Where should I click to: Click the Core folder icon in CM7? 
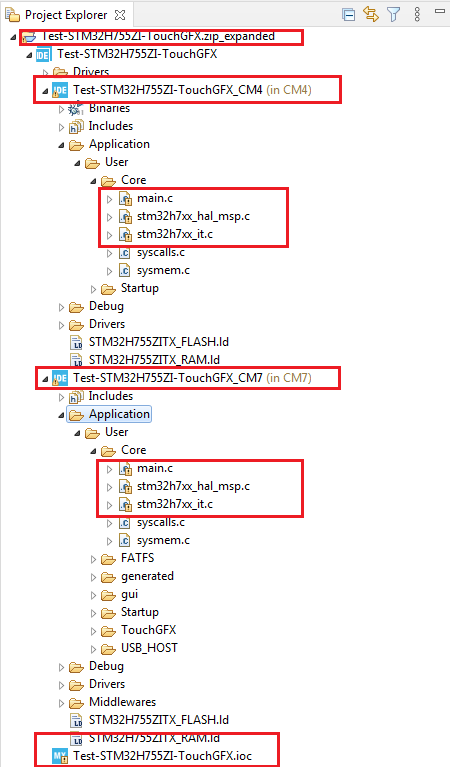tap(108, 451)
